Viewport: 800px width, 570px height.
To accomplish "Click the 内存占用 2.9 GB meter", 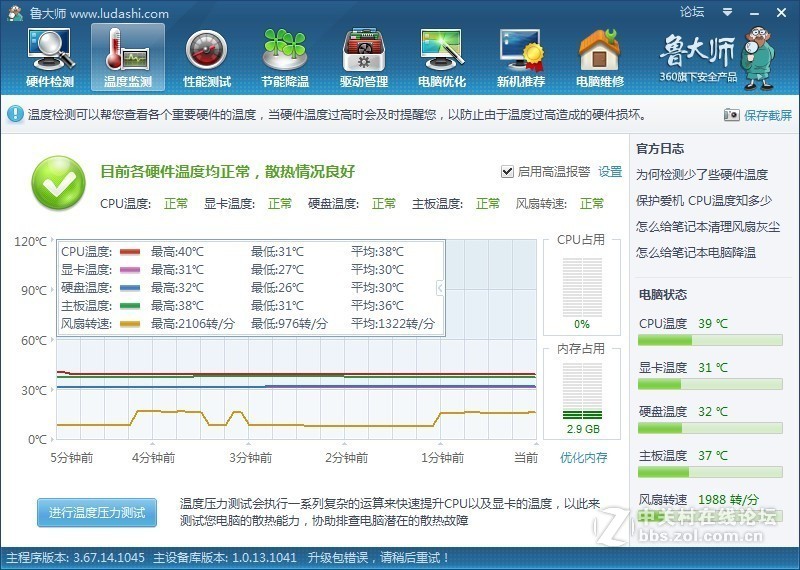I will (x=582, y=391).
